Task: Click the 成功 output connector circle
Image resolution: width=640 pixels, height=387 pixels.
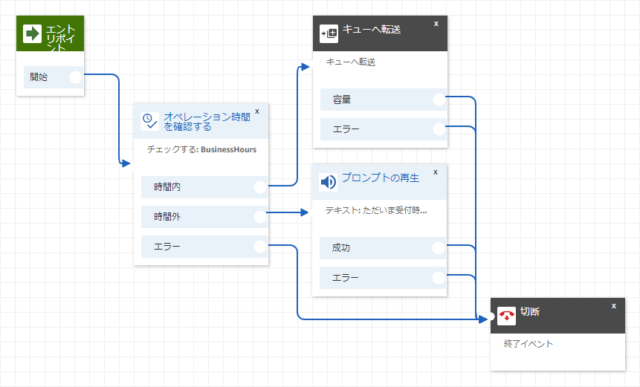Action: 438,248
